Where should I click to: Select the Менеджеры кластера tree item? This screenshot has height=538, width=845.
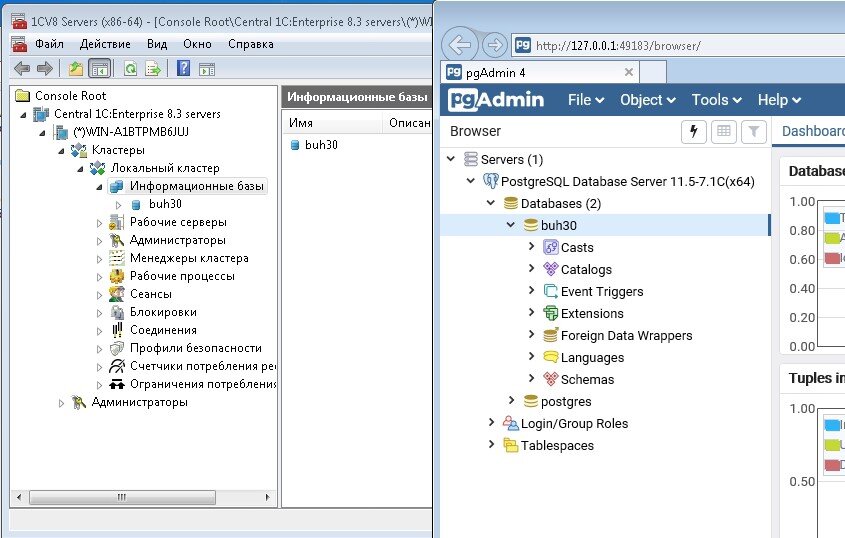[189, 258]
